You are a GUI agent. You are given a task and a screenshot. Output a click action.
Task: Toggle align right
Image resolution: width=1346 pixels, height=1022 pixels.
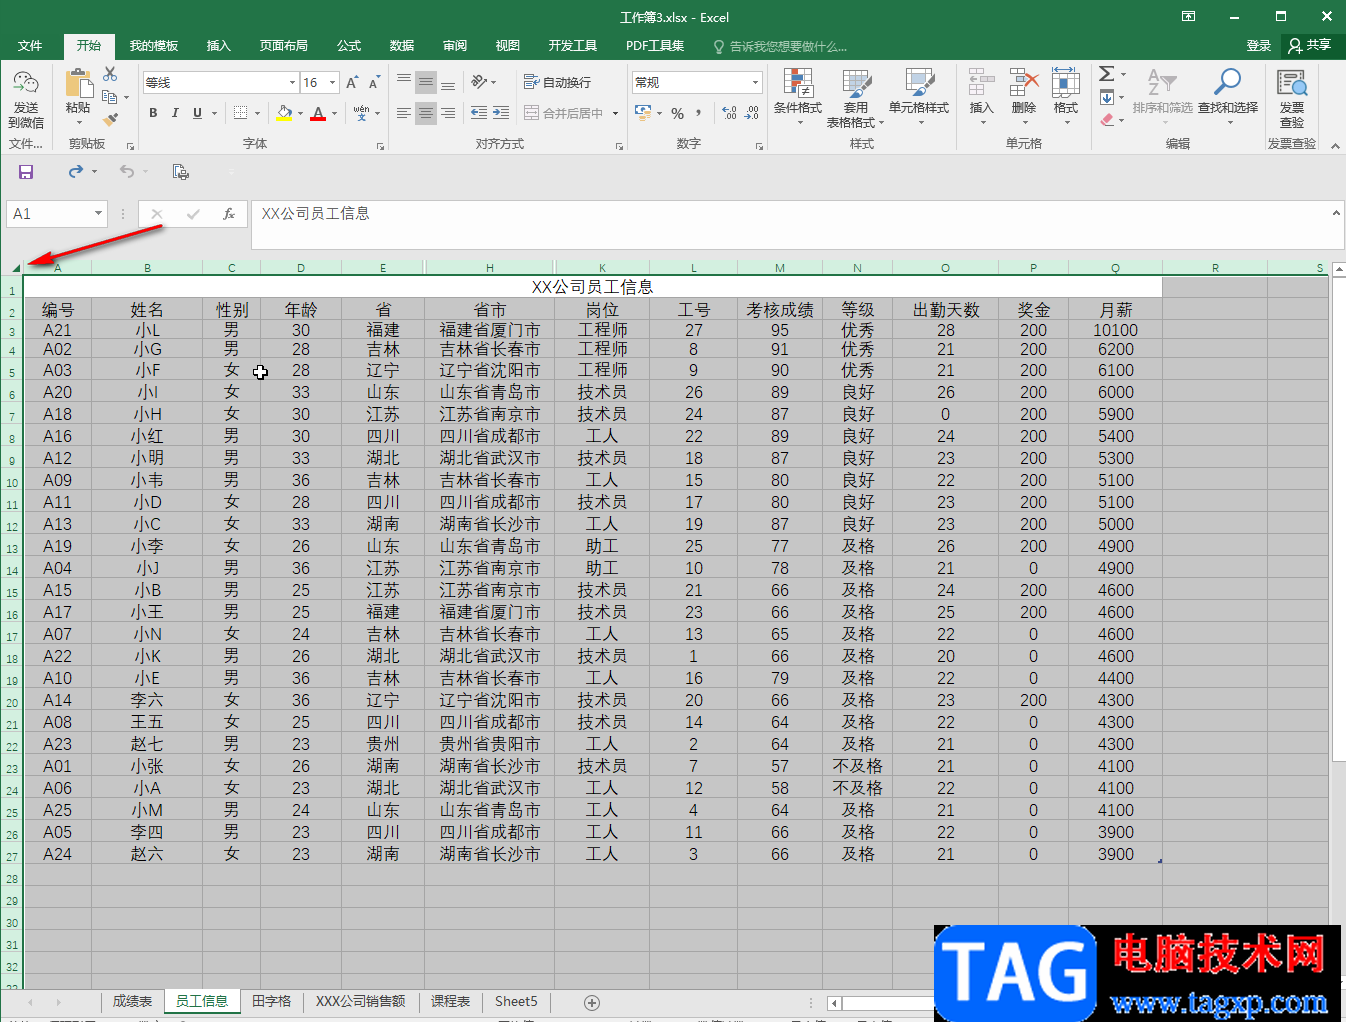pyautogui.click(x=448, y=113)
